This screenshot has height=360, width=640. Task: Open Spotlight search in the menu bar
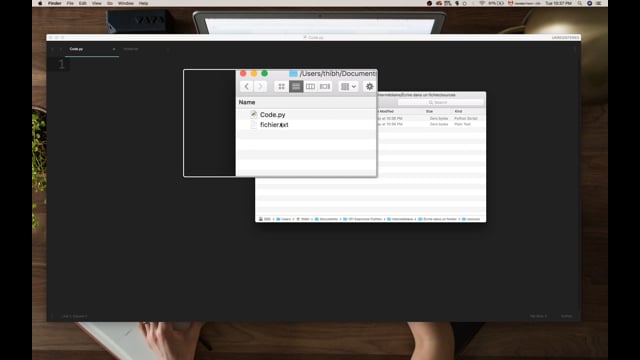click(580, 3)
